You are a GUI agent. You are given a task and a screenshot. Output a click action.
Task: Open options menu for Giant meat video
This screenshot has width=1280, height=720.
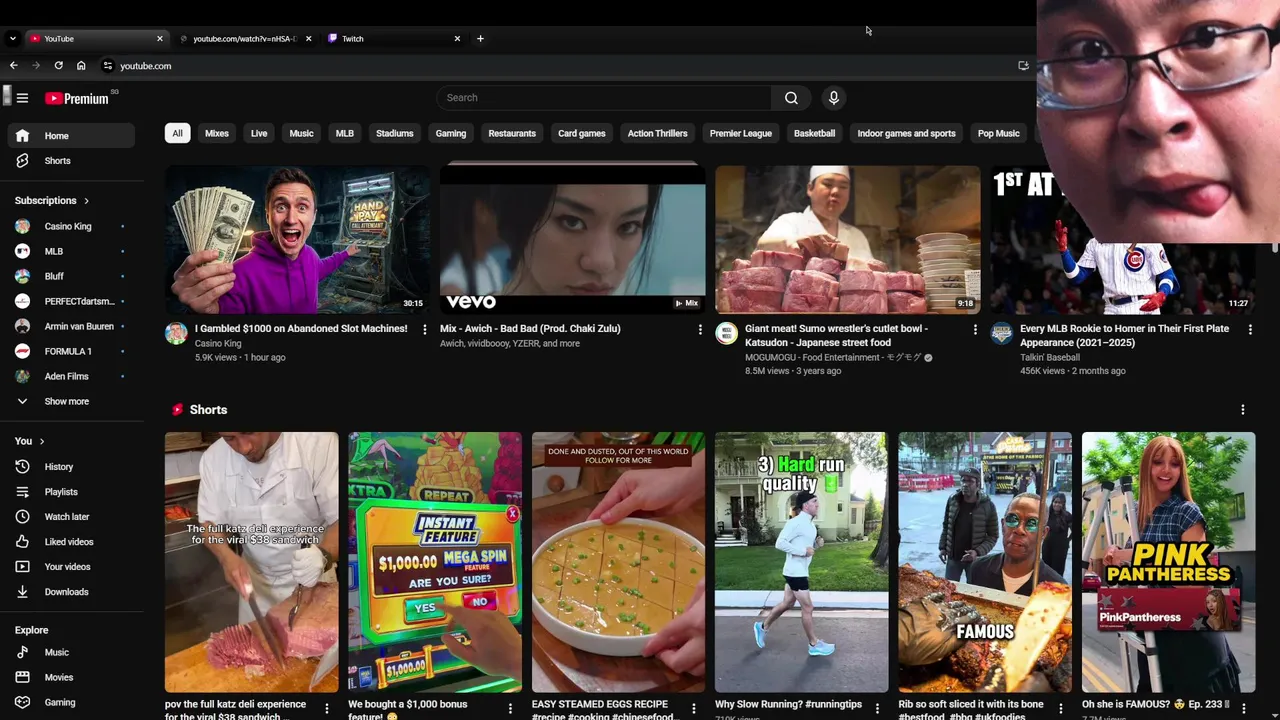coord(975,329)
